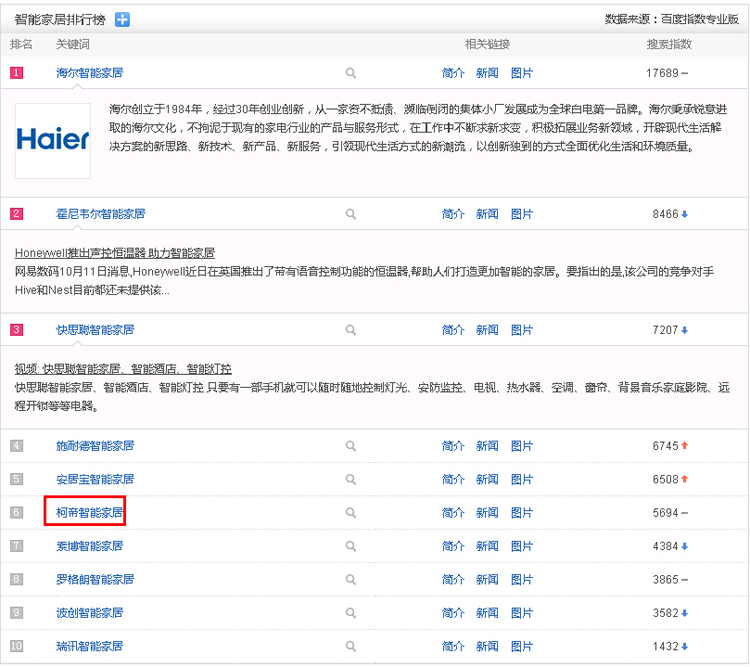Click 简介 in the 霍尼韦尔智能家居 row
The width and height of the screenshot is (750, 667).
click(453, 213)
